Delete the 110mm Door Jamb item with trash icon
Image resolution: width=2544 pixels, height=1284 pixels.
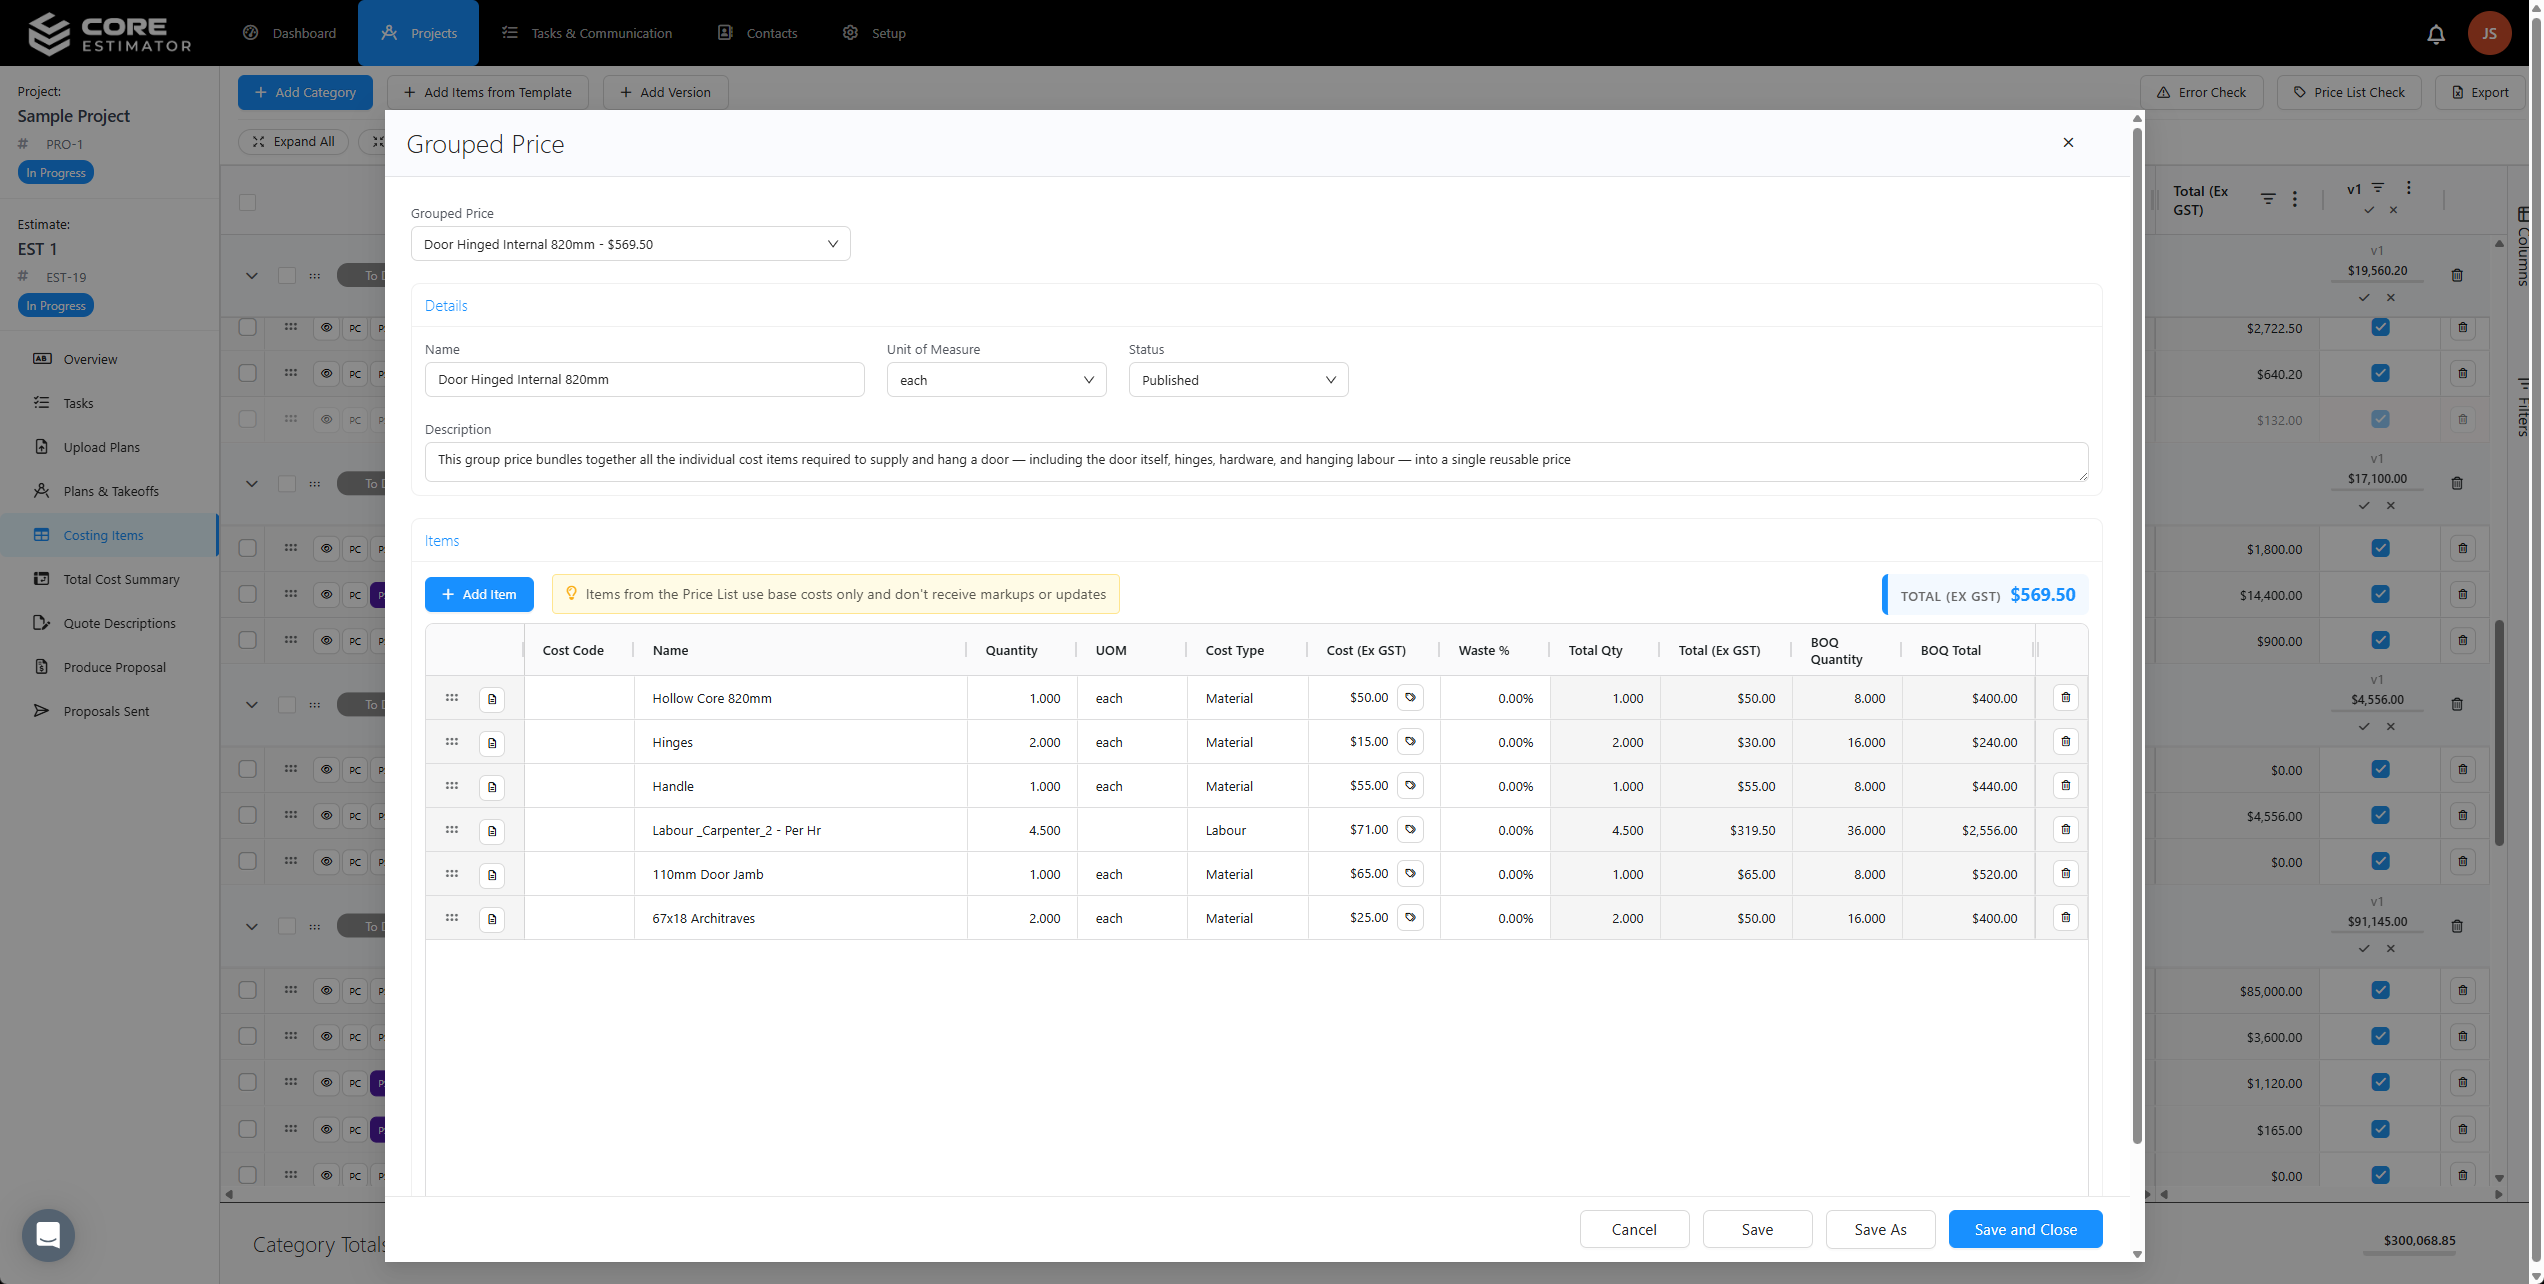[2065, 873]
